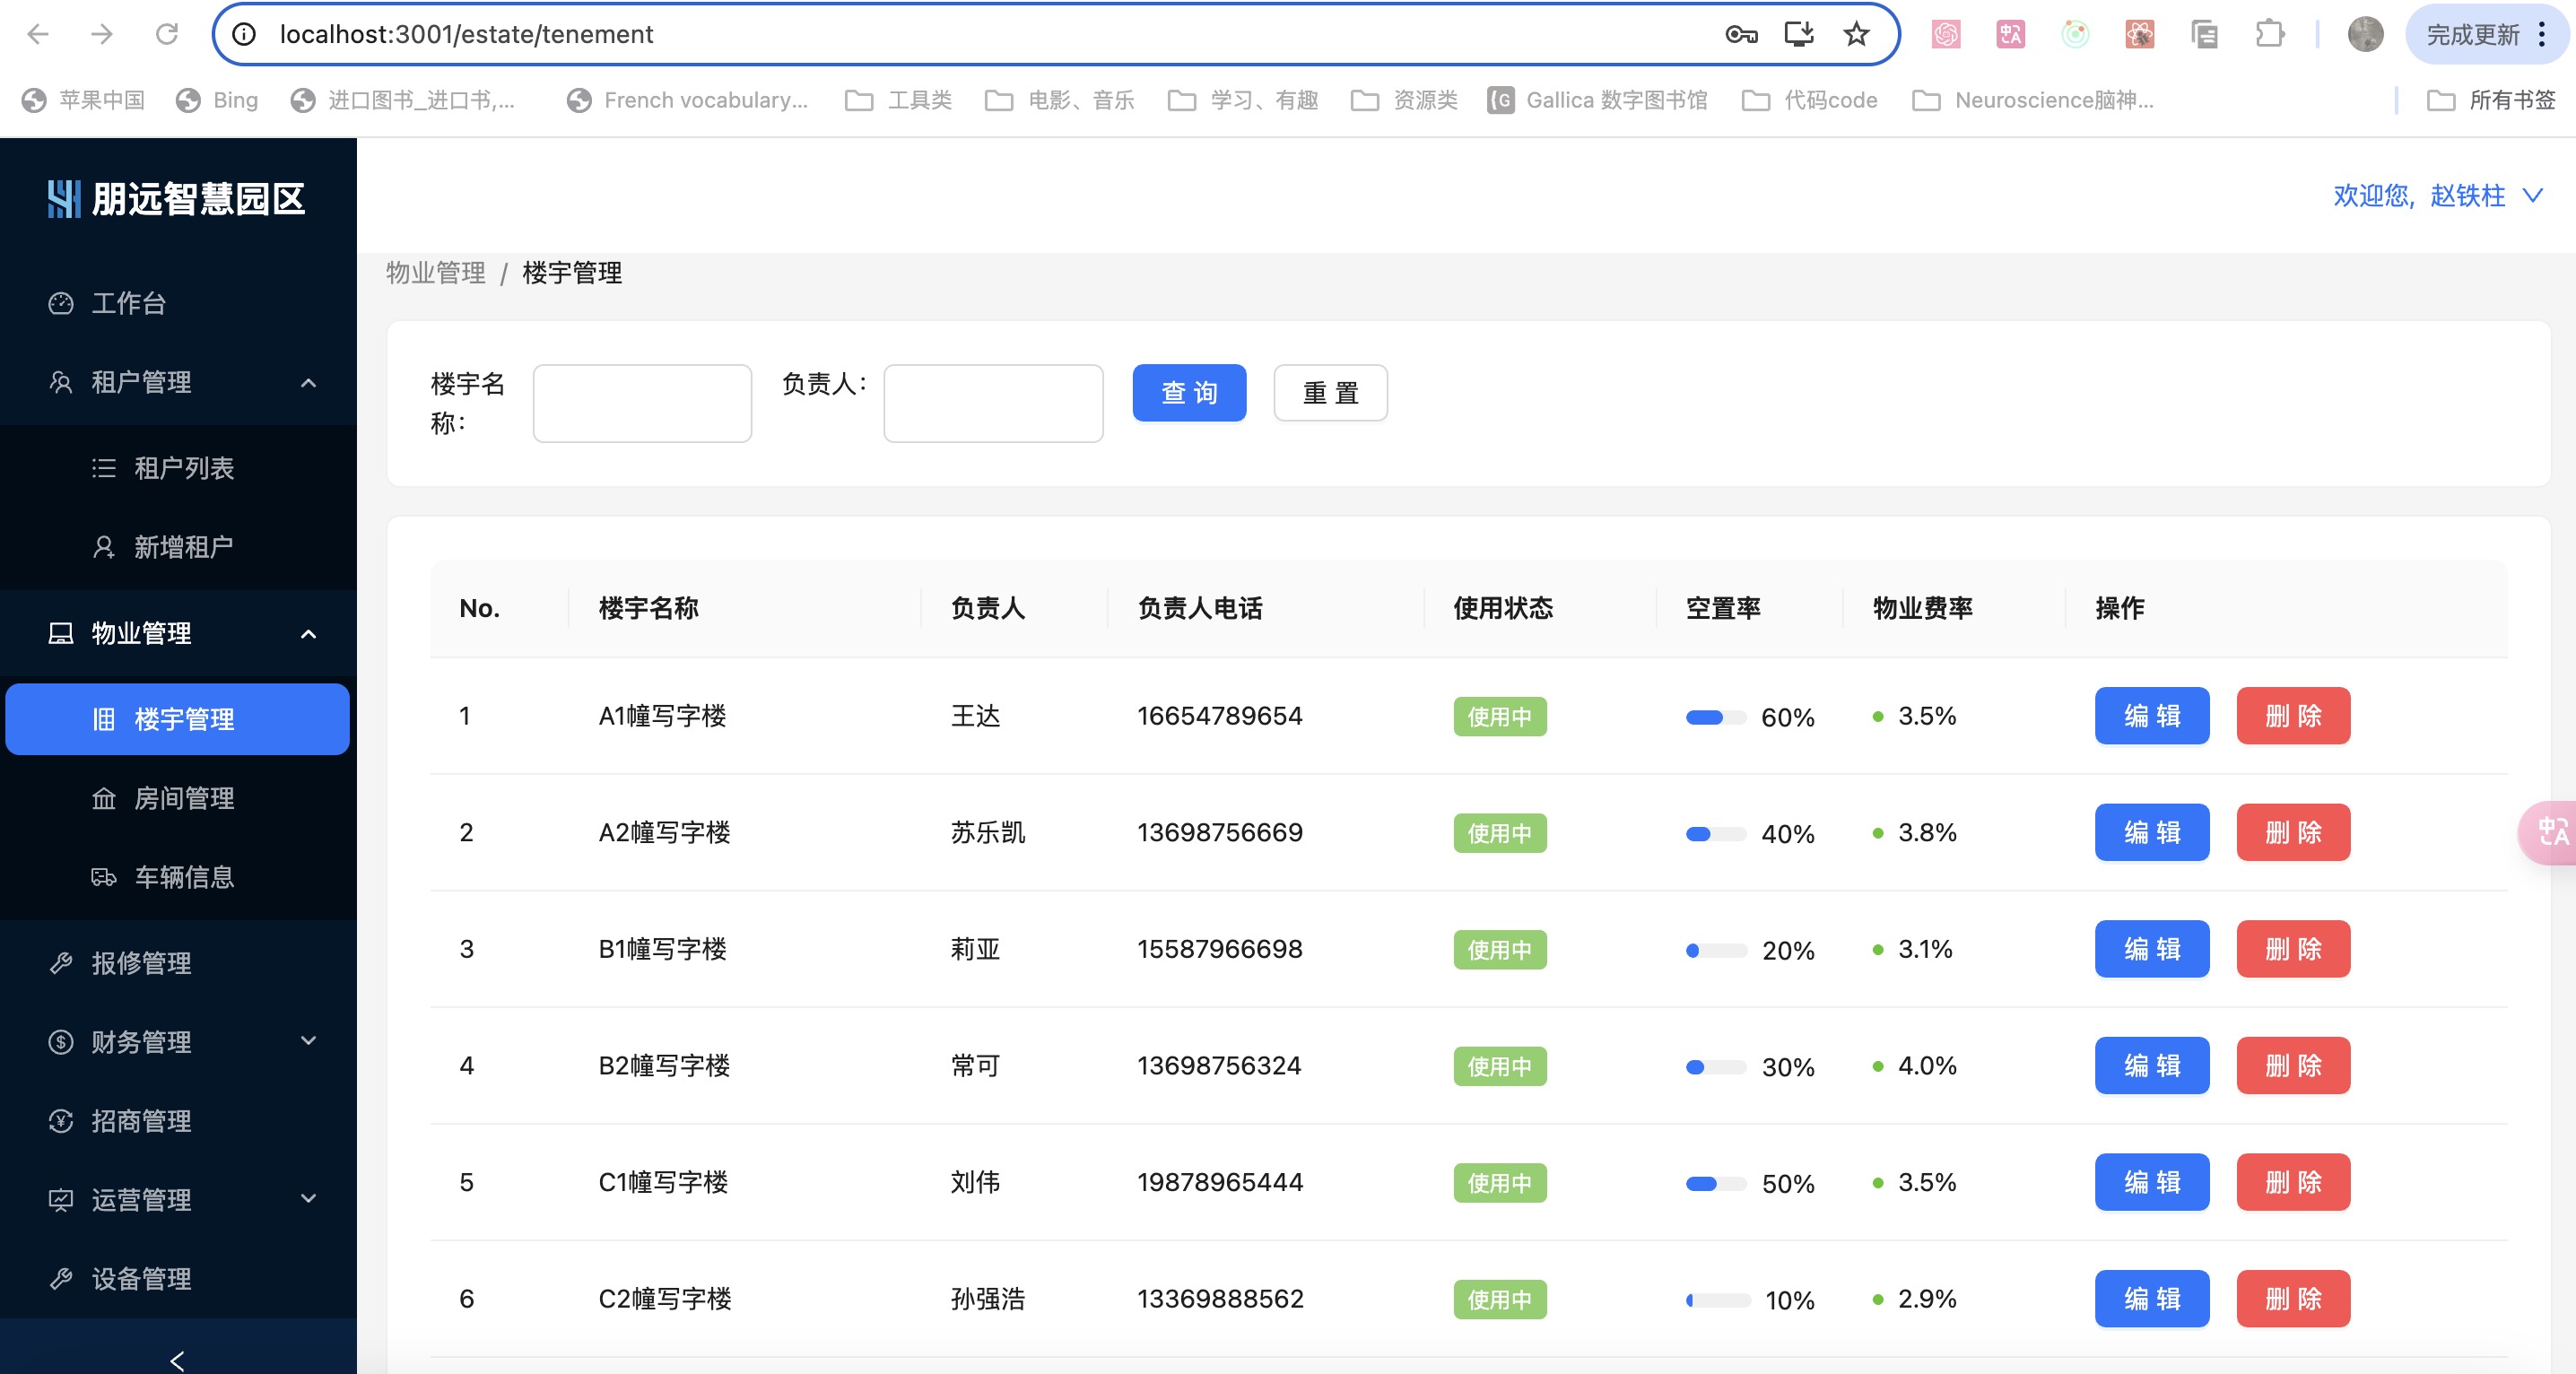Open the orange atom extension icon
This screenshot has width=2576, height=1374.
coord(2140,34)
